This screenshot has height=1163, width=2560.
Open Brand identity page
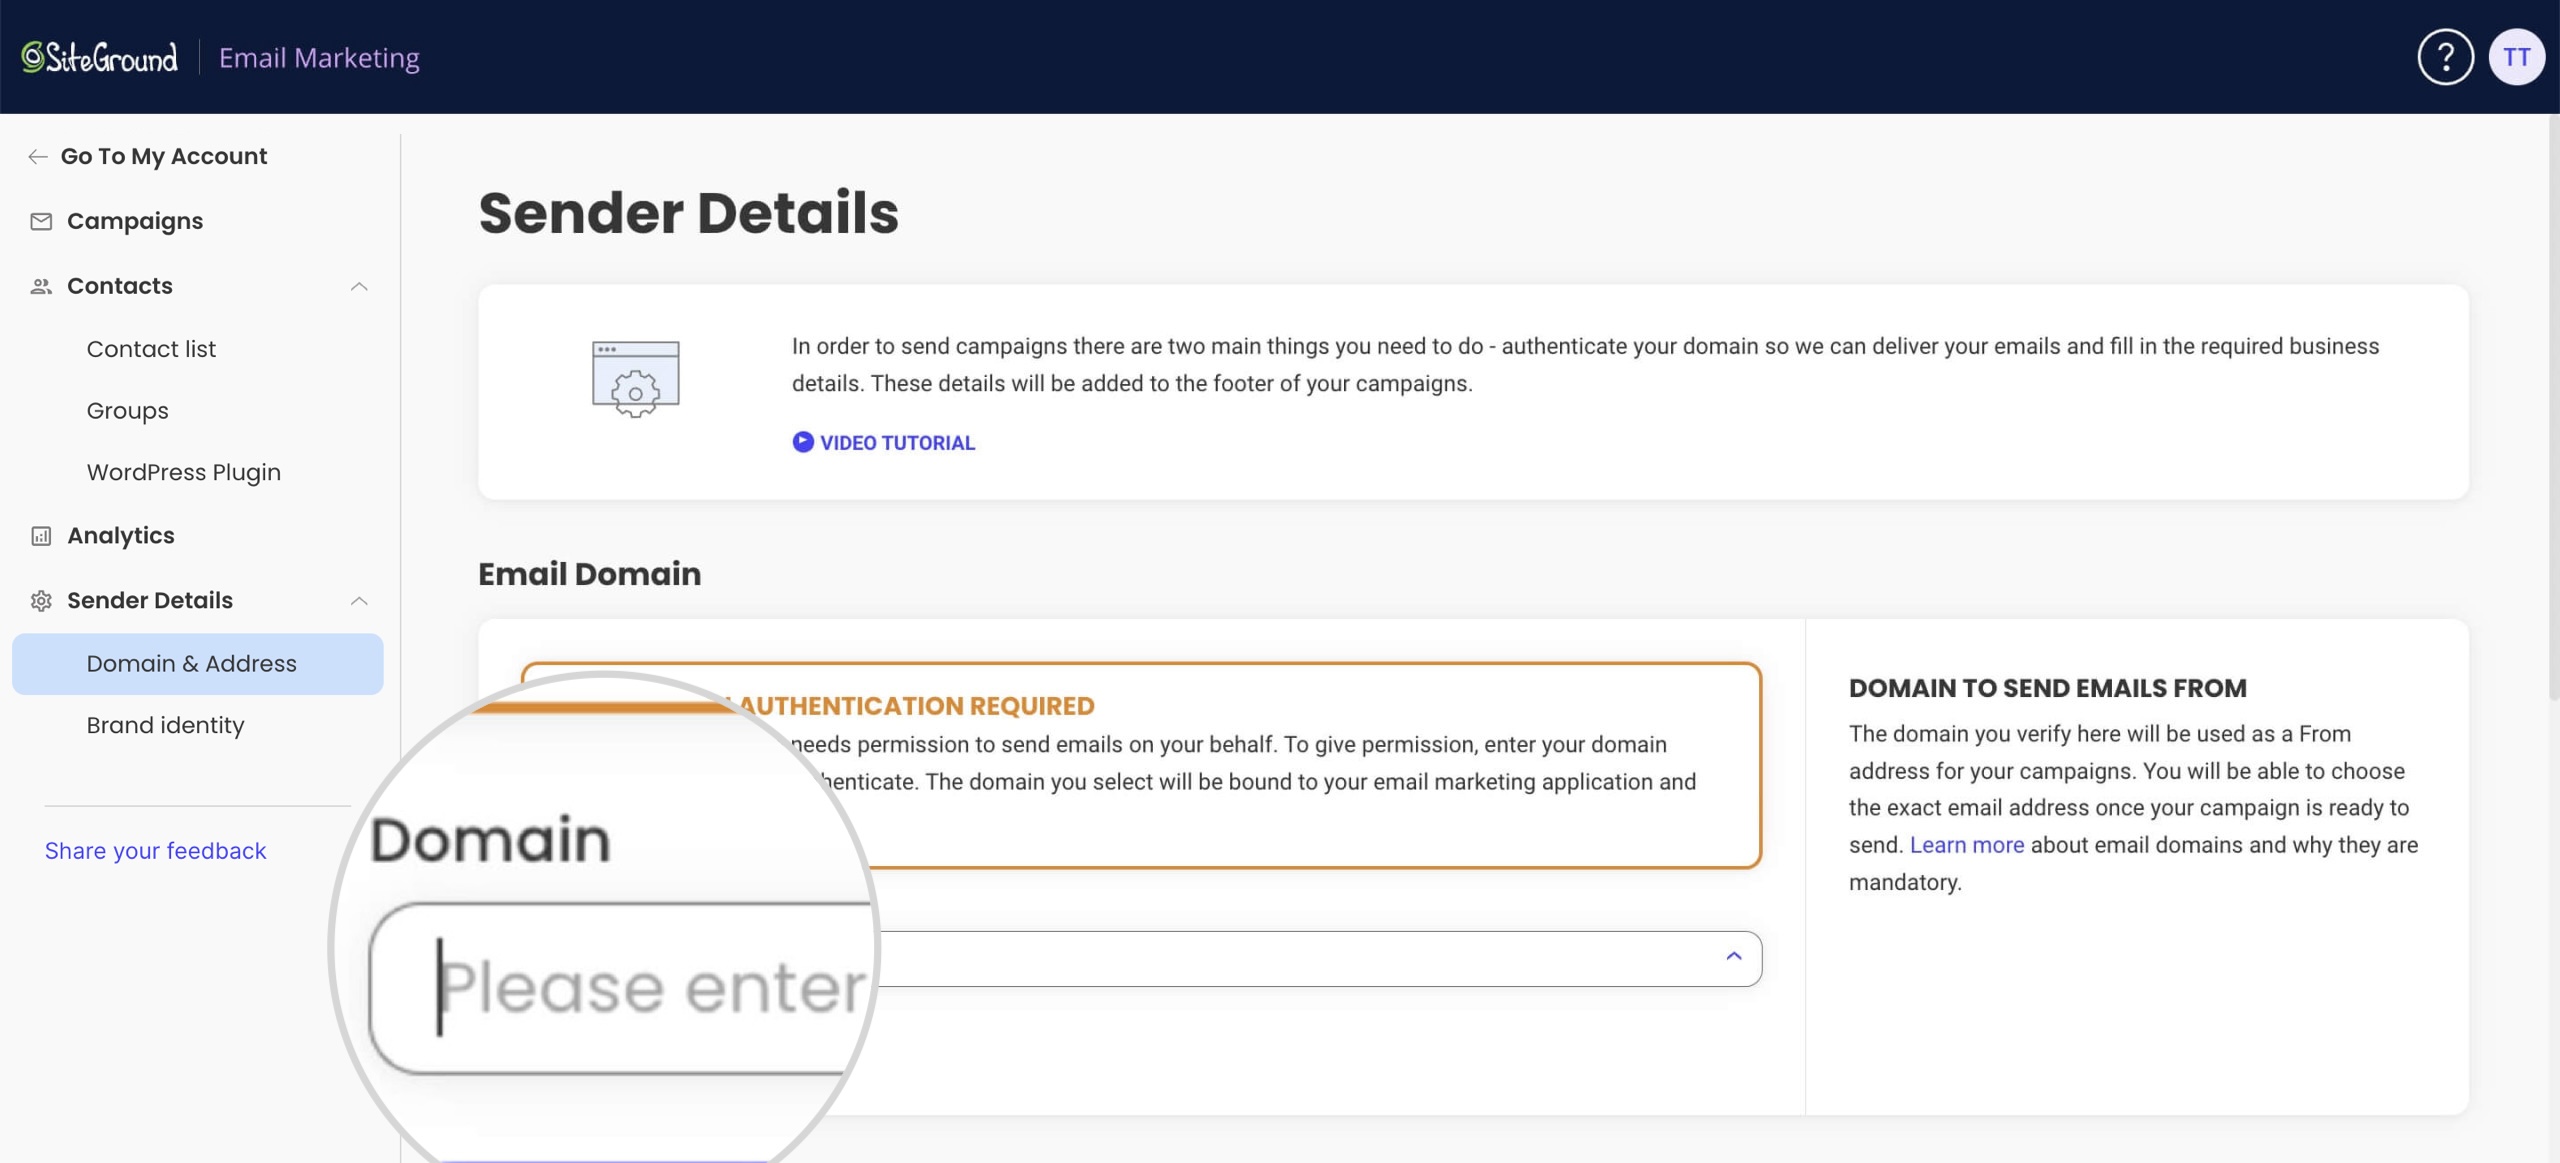[x=166, y=726]
